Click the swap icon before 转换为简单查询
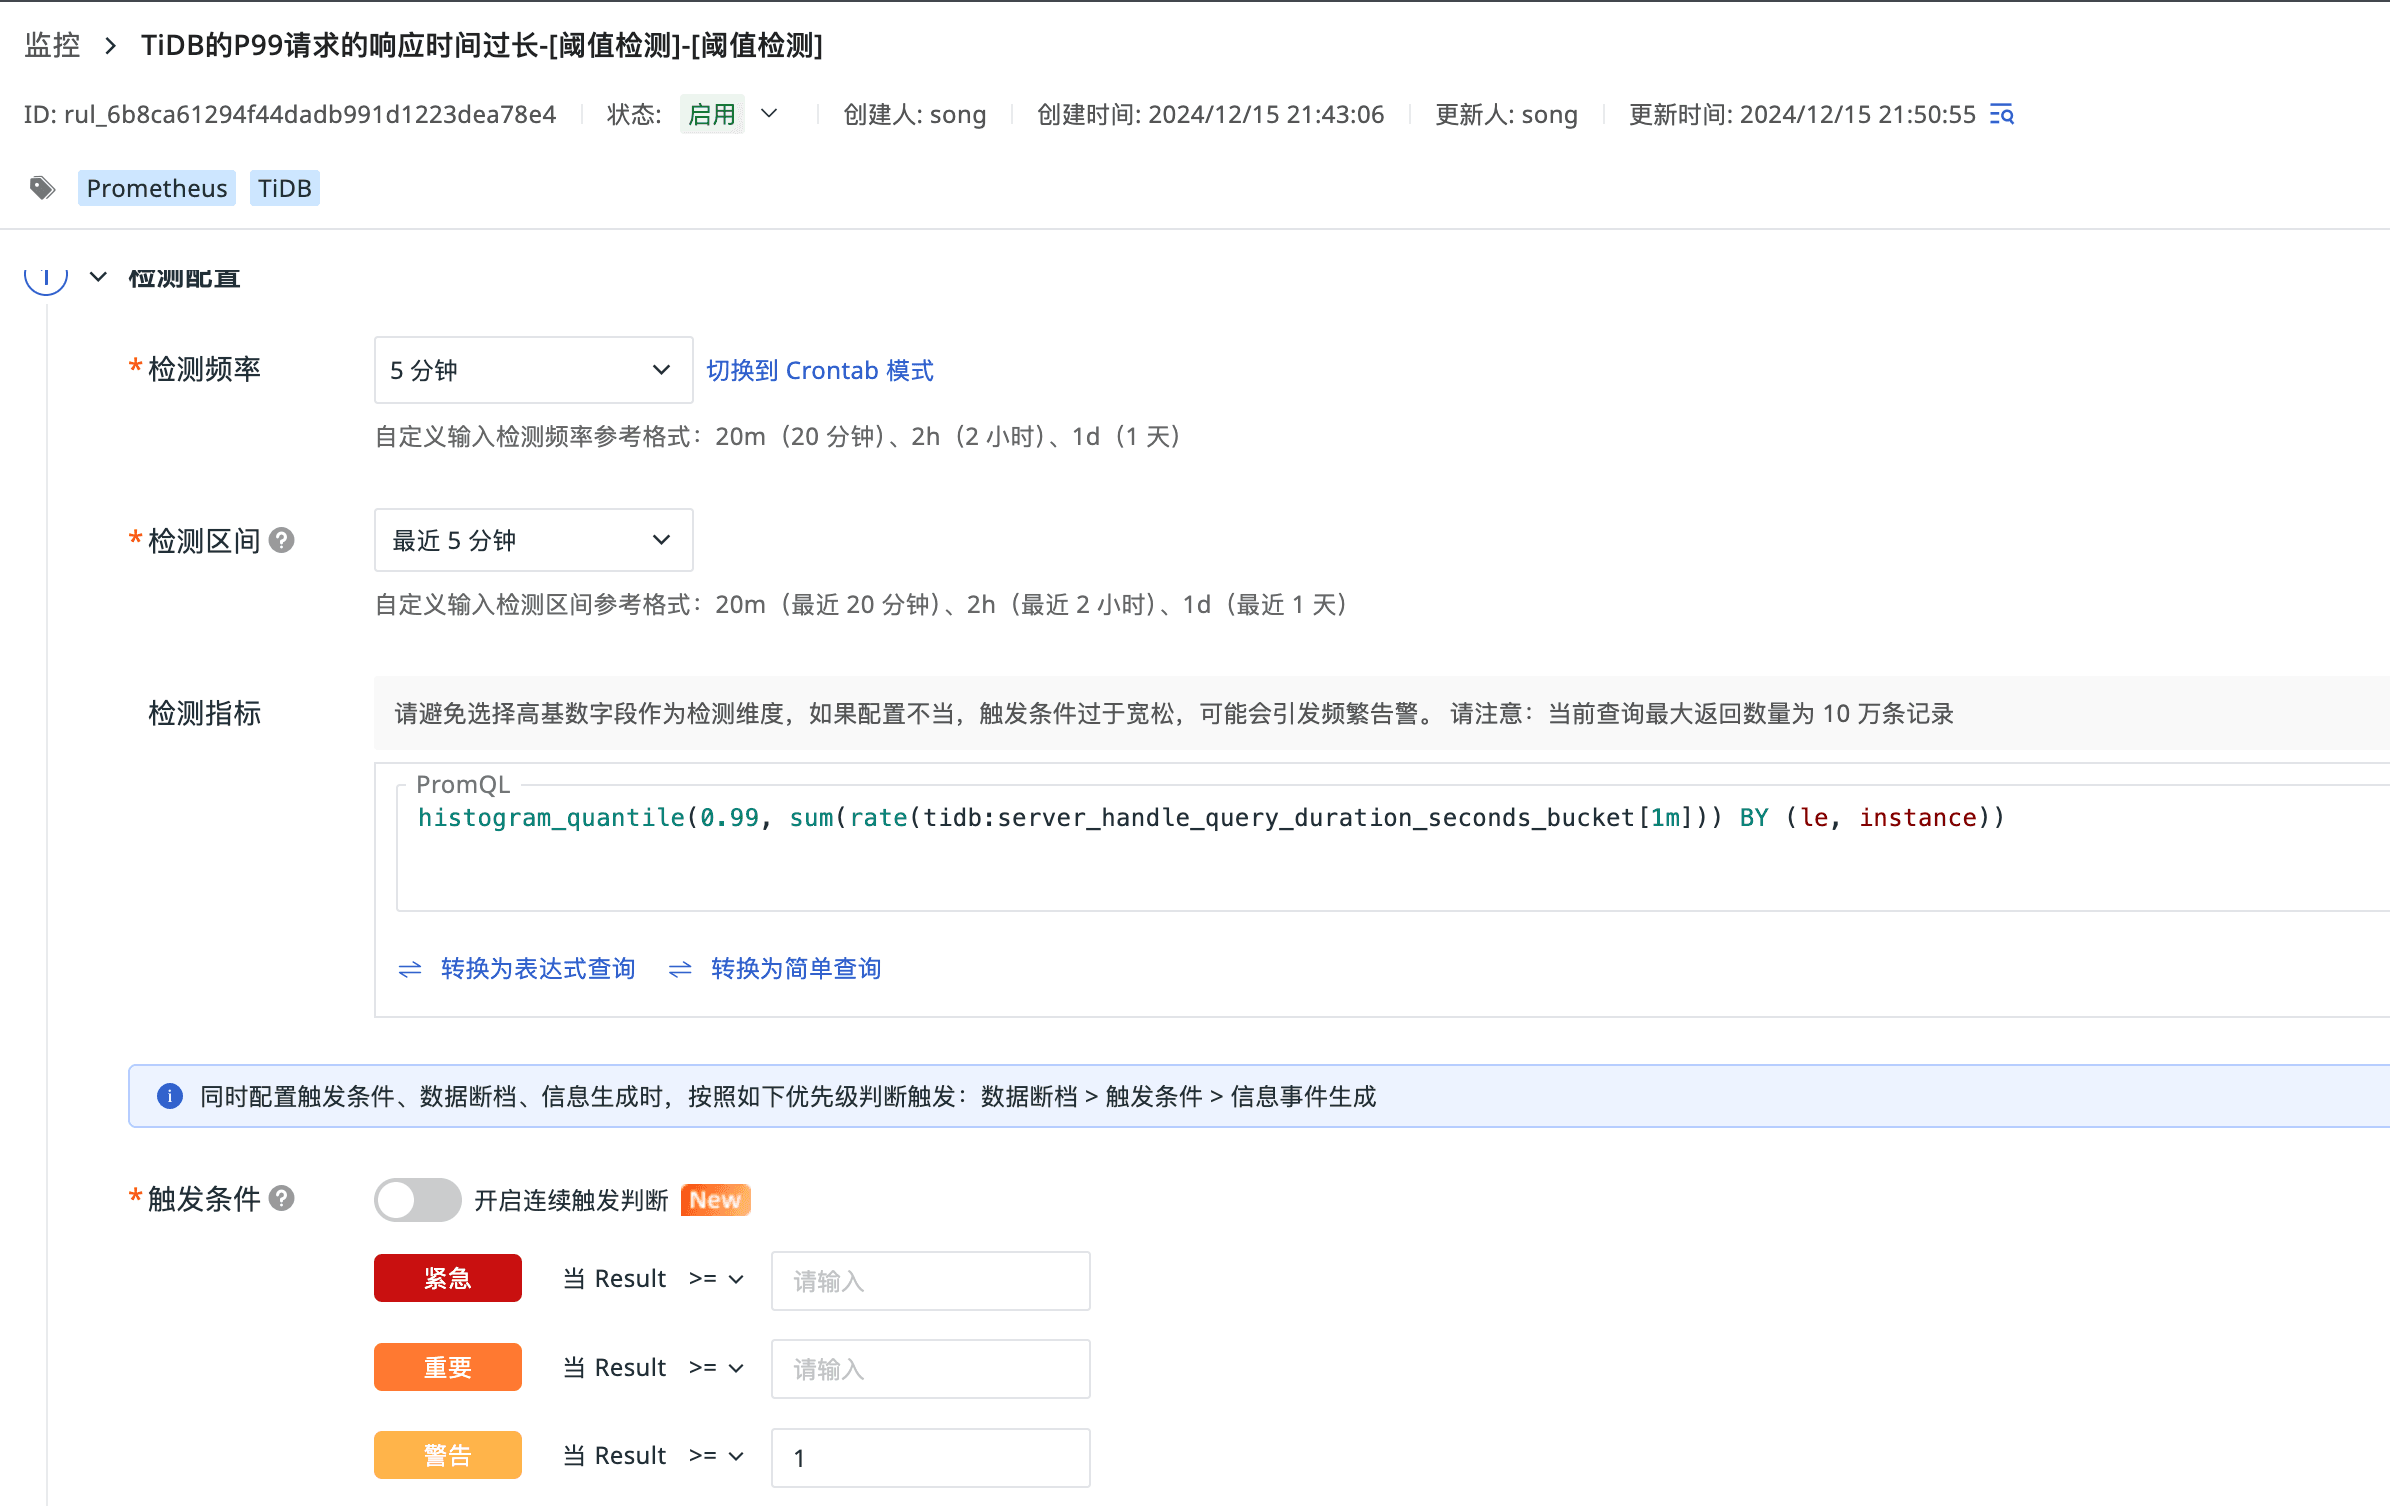This screenshot has height=1506, width=2390. pyautogui.click(x=680, y=969)
